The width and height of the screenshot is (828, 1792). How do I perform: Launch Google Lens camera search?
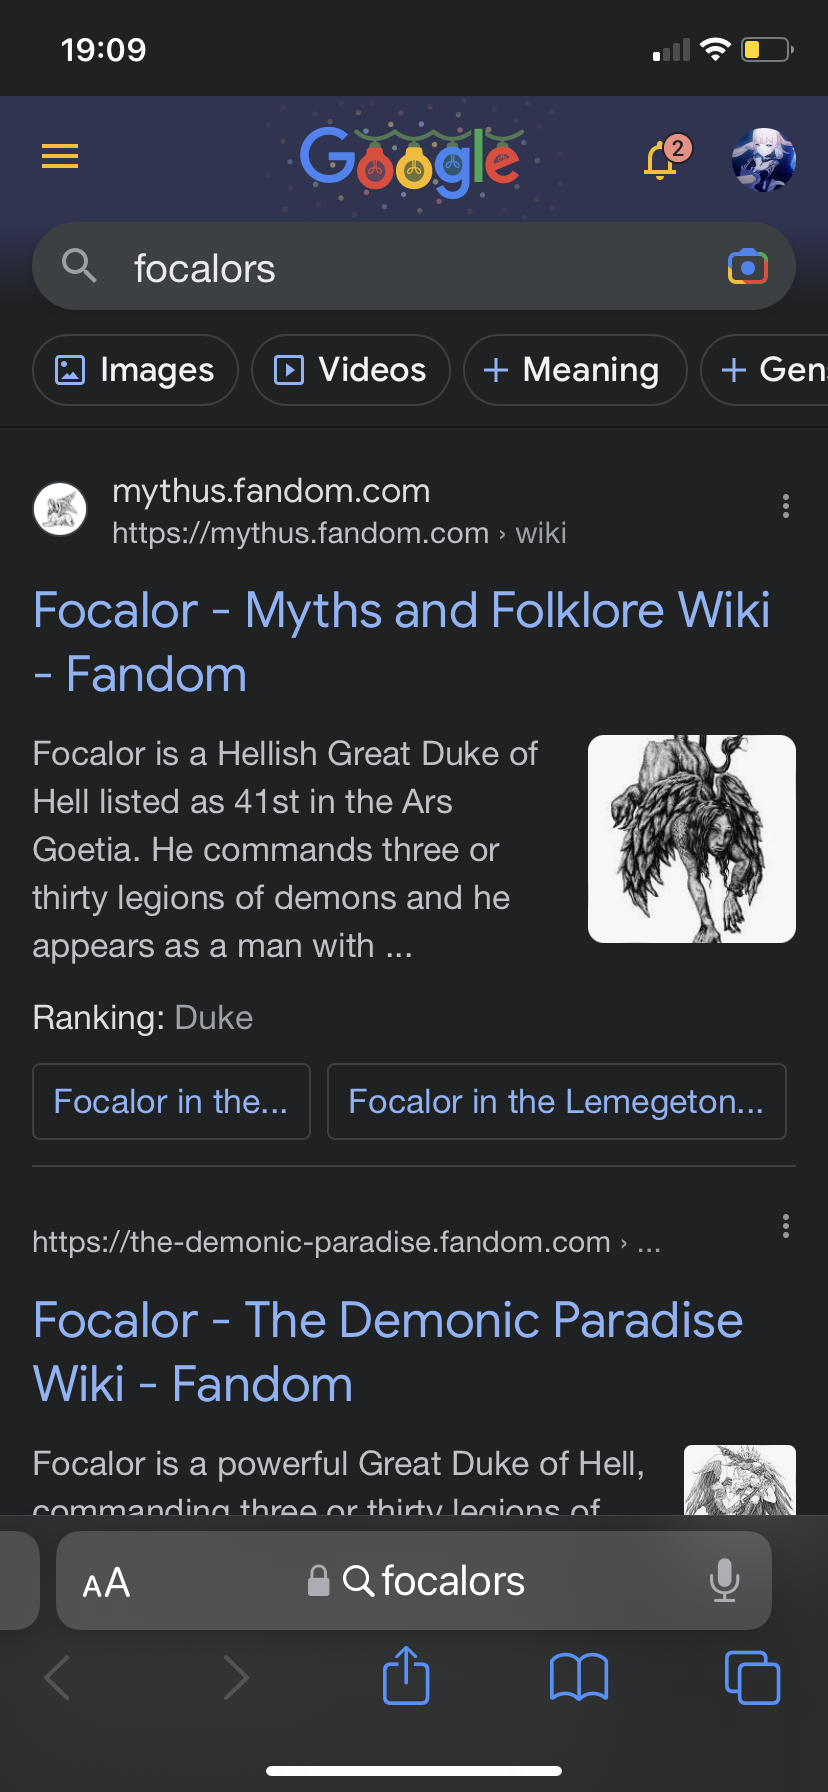tap(748, 268)
